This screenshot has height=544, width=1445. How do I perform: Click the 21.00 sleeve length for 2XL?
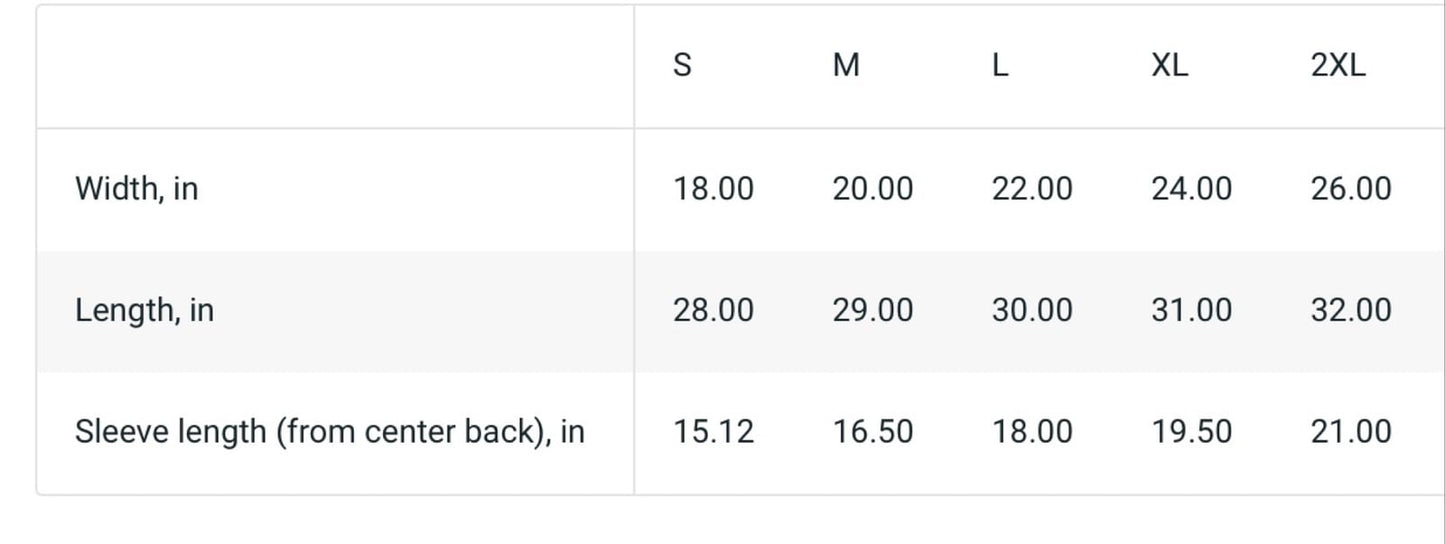coord(1350,432)
